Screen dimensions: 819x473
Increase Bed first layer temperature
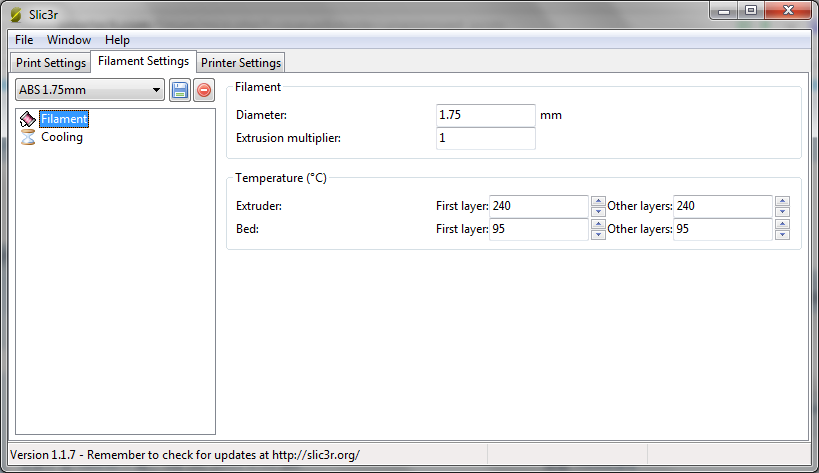click(599, 224)
